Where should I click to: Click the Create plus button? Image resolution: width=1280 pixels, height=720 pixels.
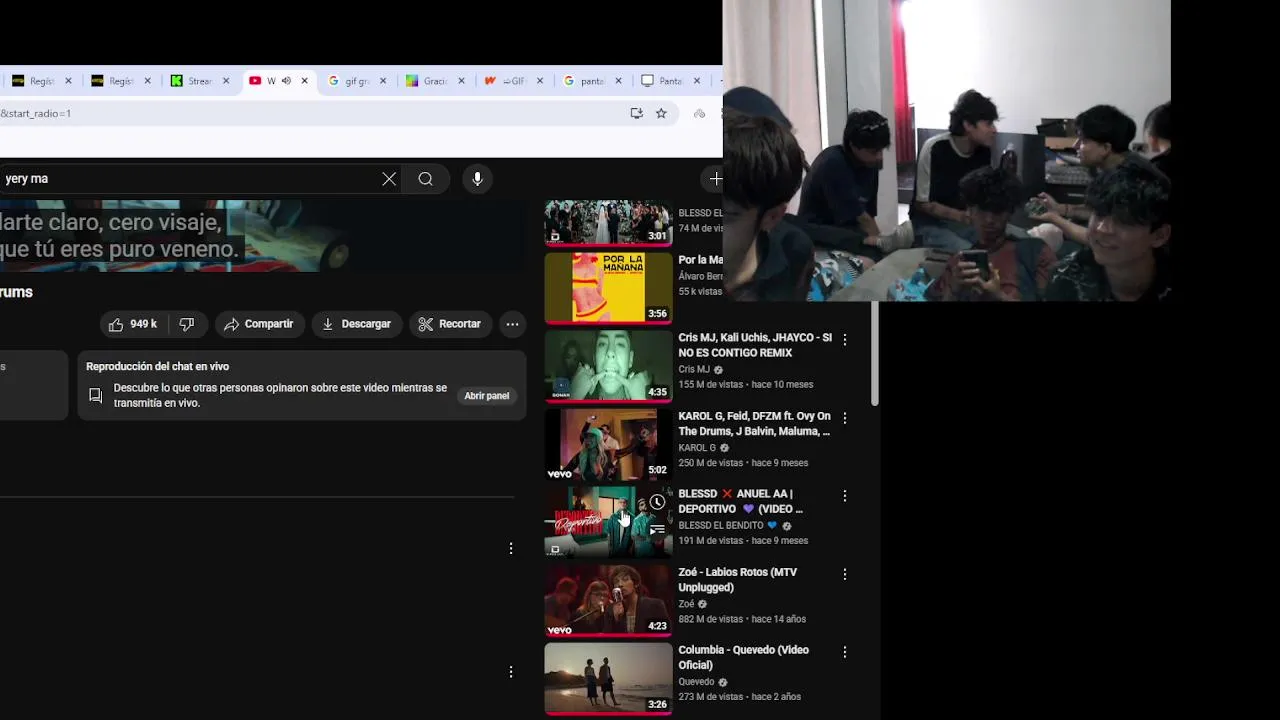(x=715, y=179)
